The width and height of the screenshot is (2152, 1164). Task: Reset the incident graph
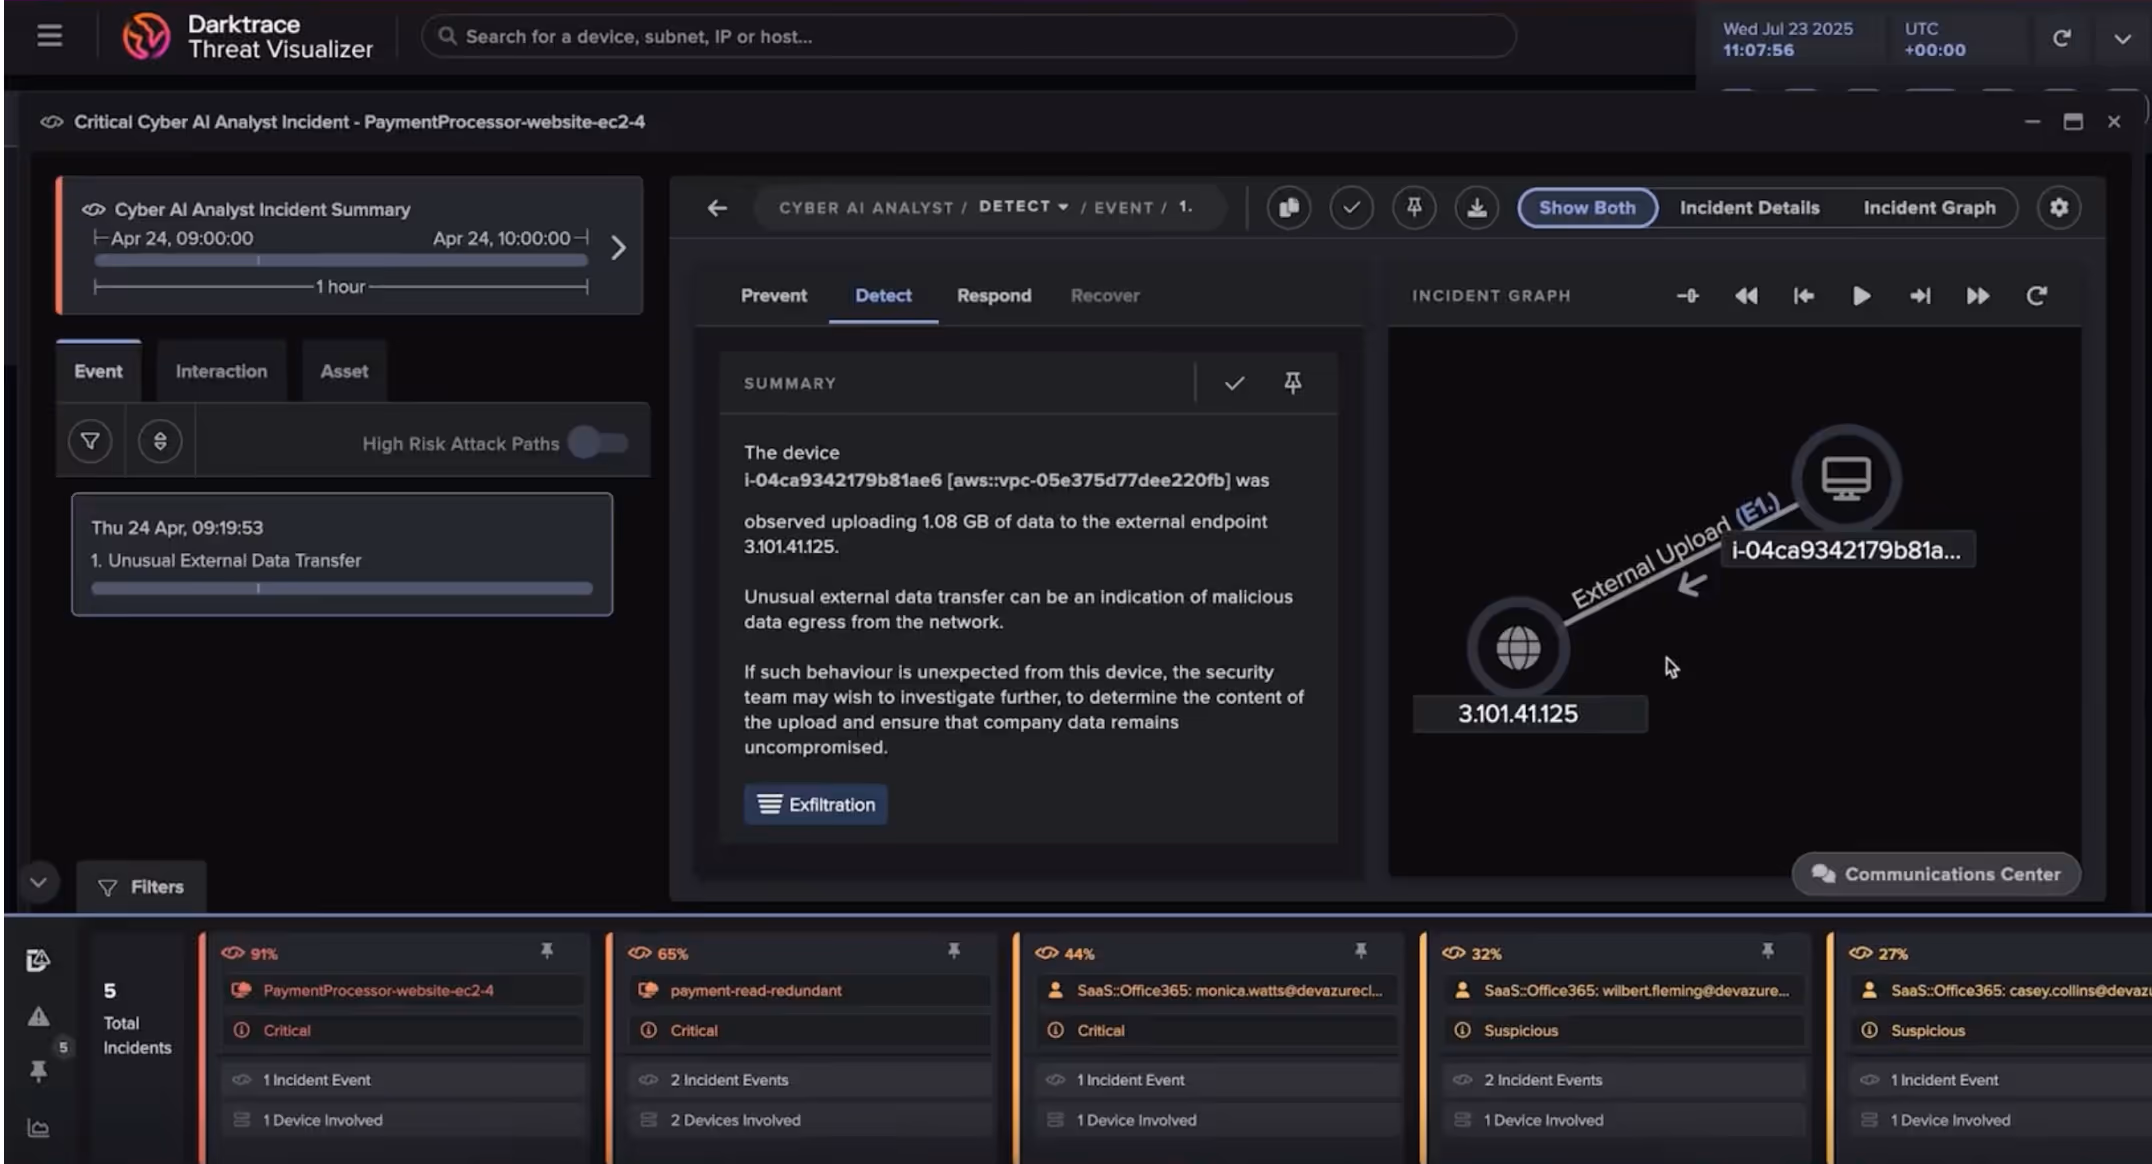pyautogui.click(x=2036, y=296)
